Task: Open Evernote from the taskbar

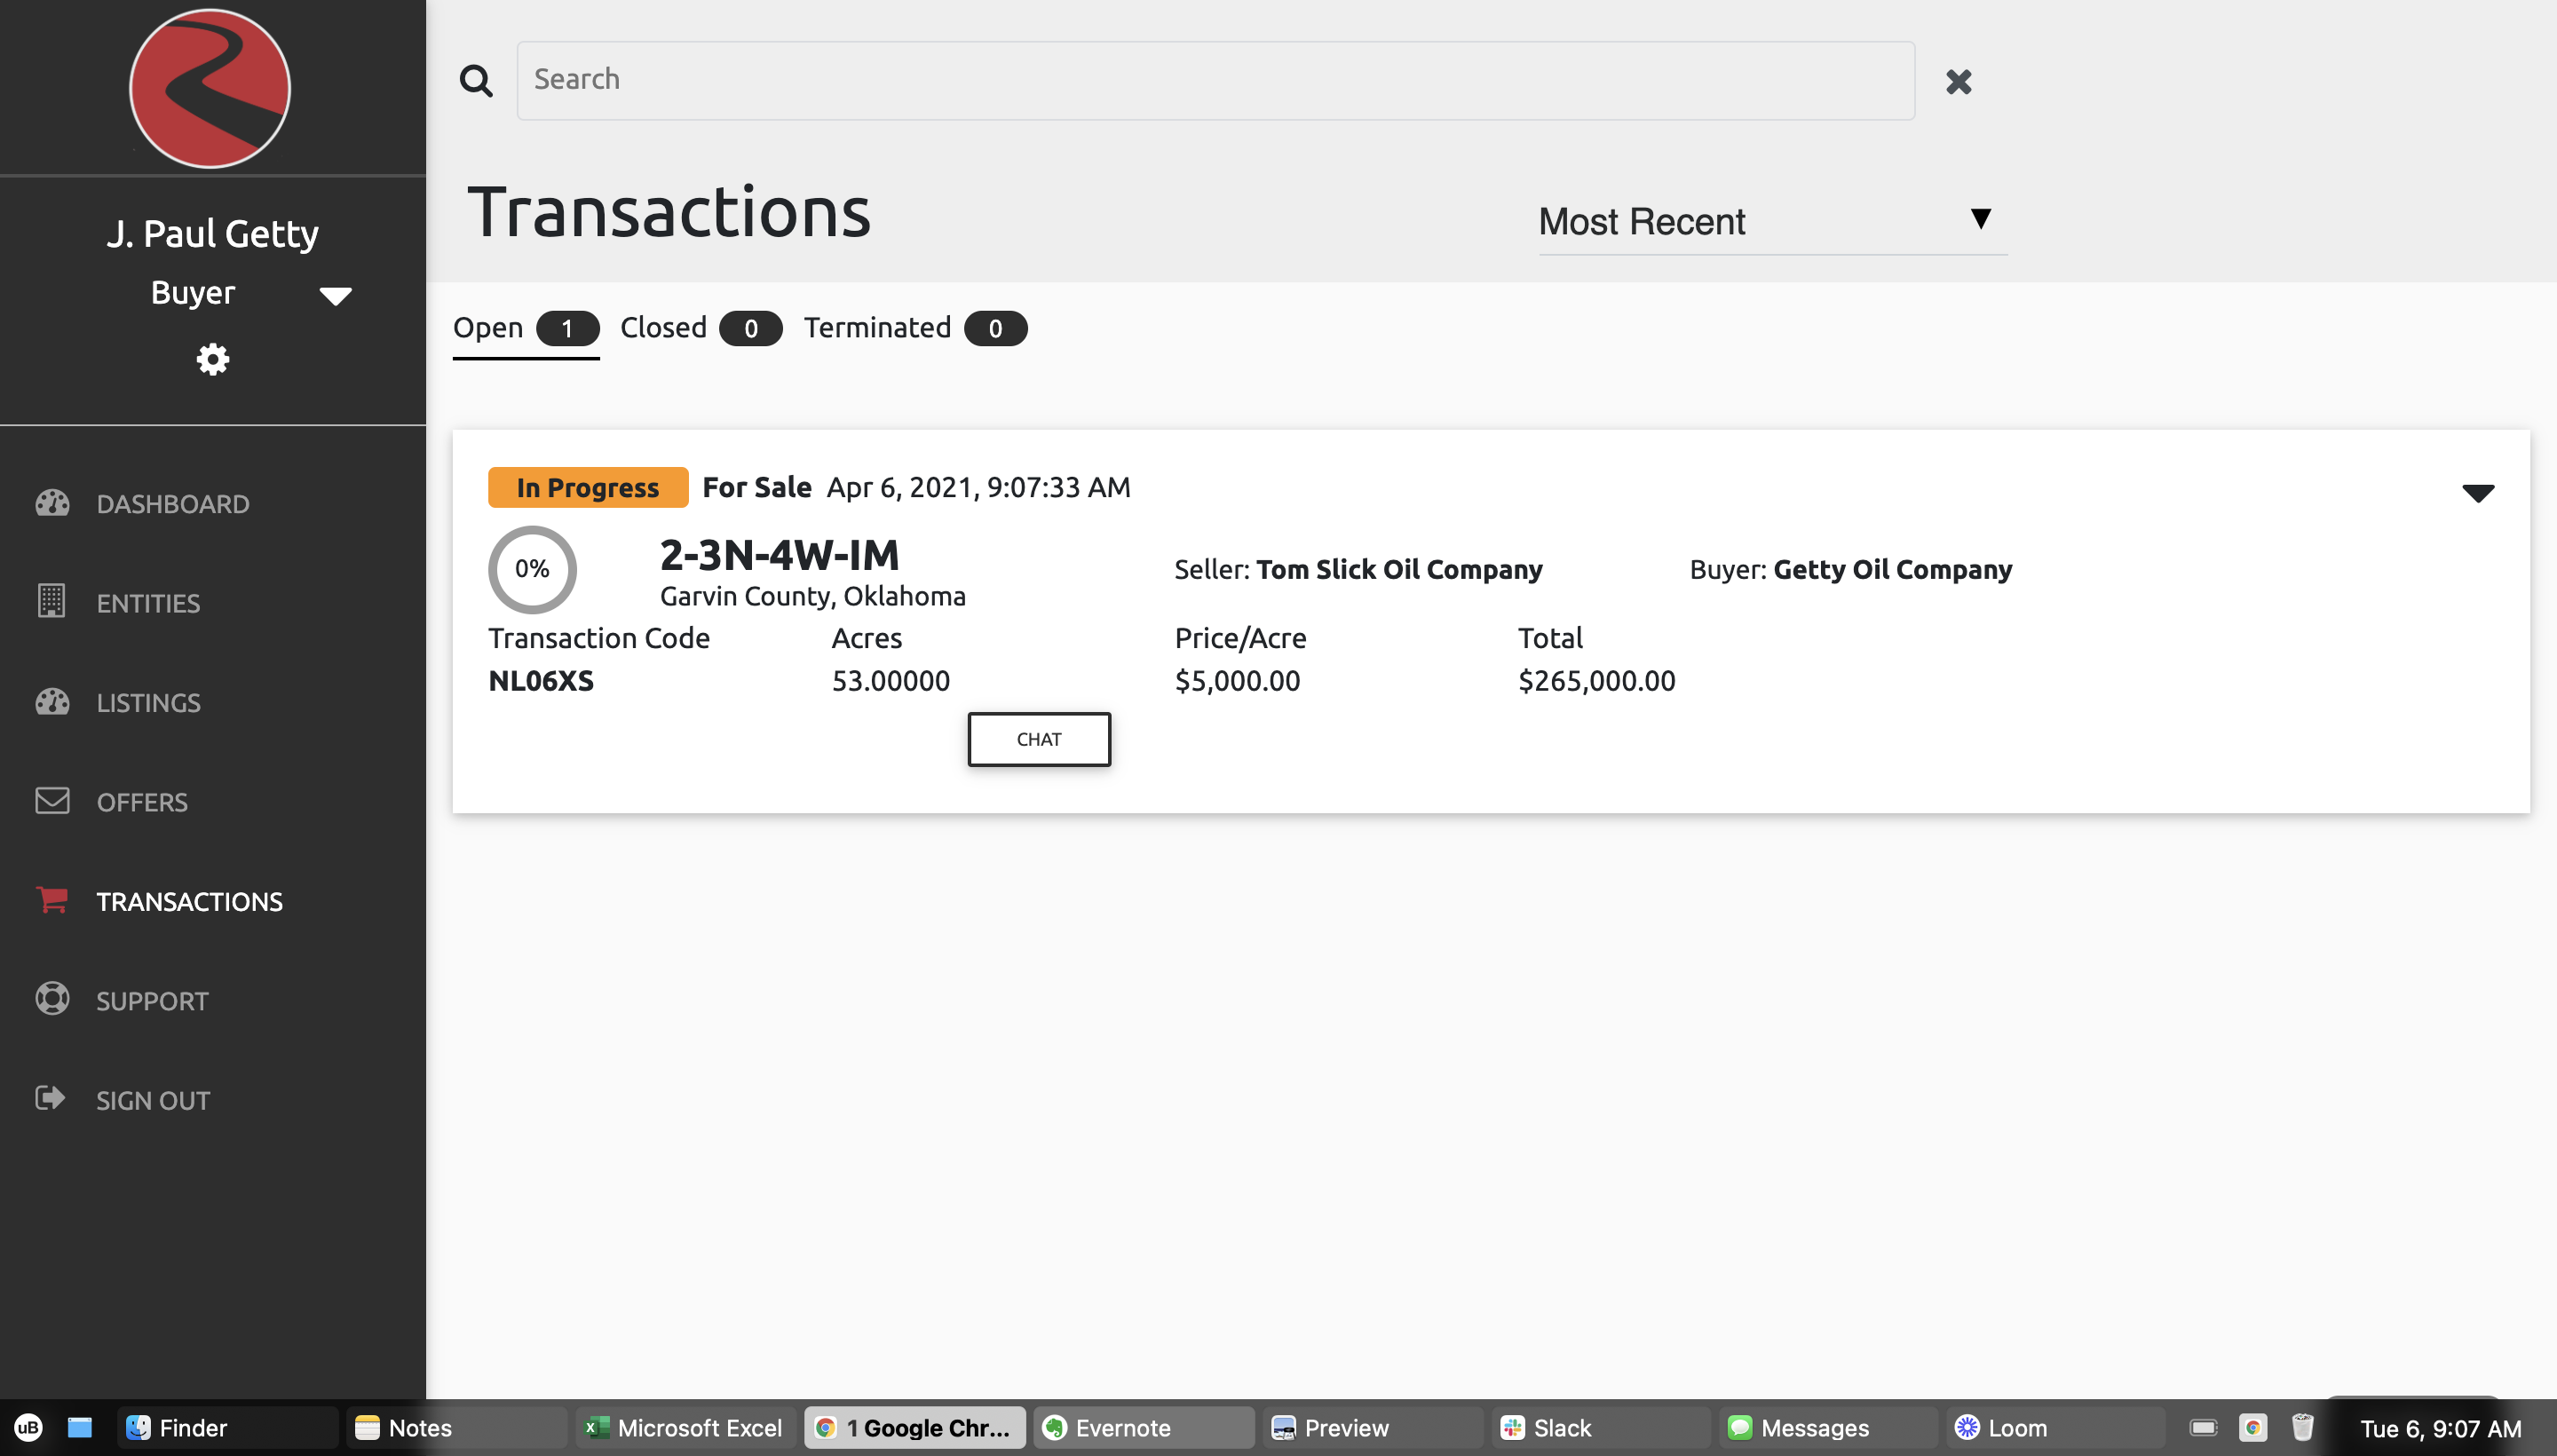Action: (x=1144, y=1428)
